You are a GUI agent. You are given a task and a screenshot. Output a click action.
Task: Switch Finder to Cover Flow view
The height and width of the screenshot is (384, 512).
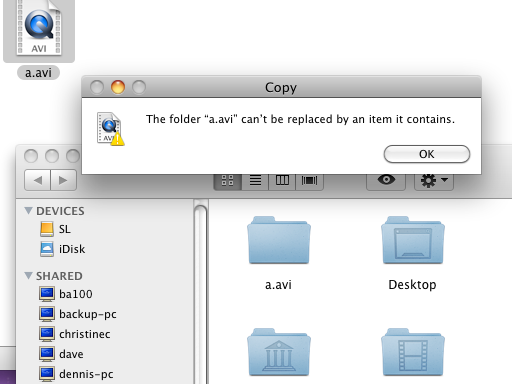click(x=309, y=180)
